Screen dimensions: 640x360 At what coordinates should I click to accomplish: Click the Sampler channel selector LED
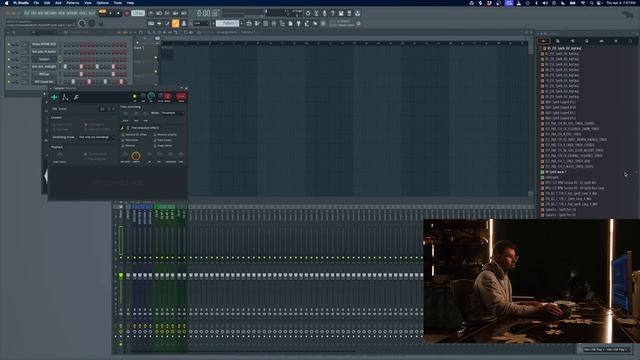[60, 60]
